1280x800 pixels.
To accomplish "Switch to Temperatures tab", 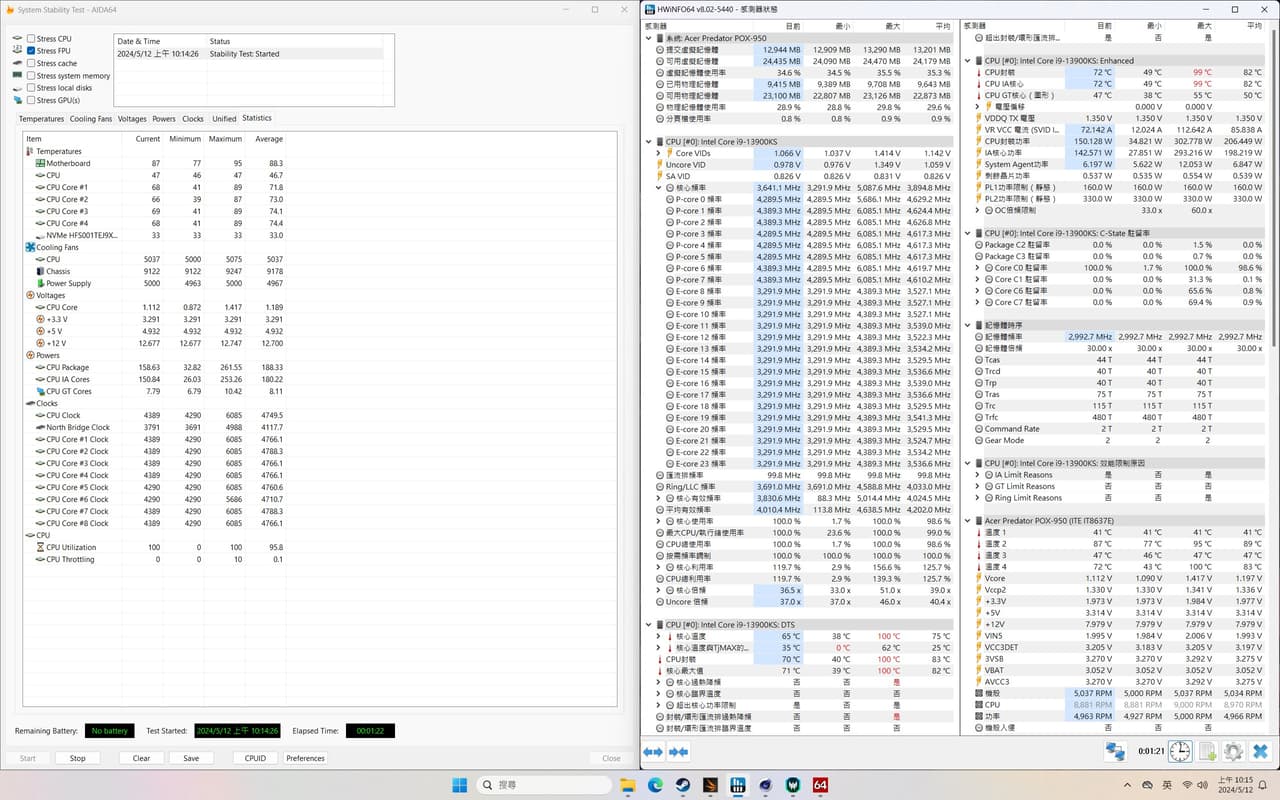I will pos(41,119).
